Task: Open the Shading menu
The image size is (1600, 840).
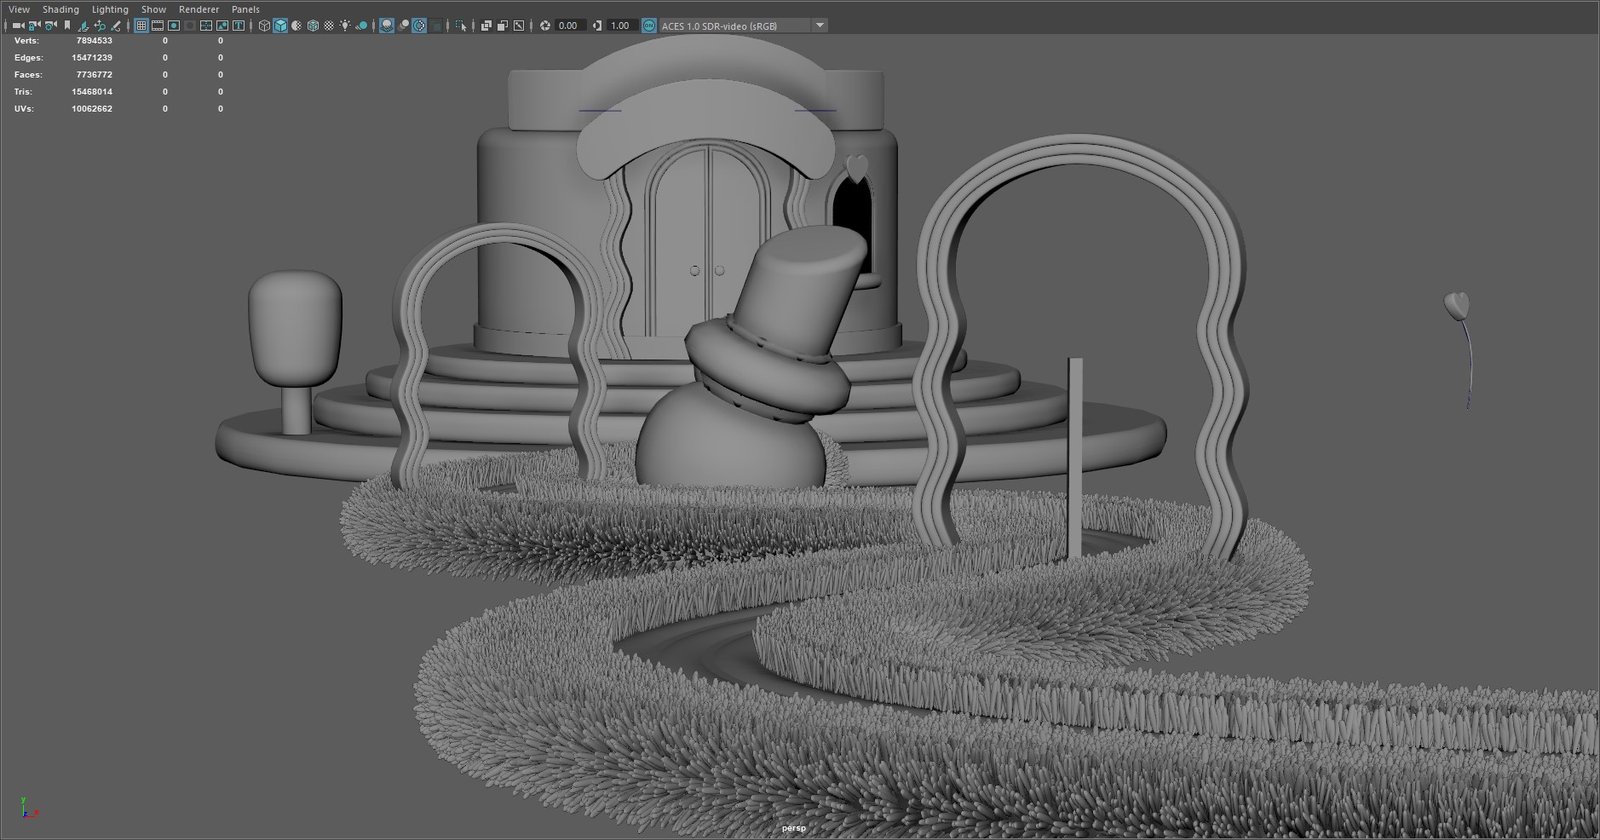Action: (x=60, y=9)
